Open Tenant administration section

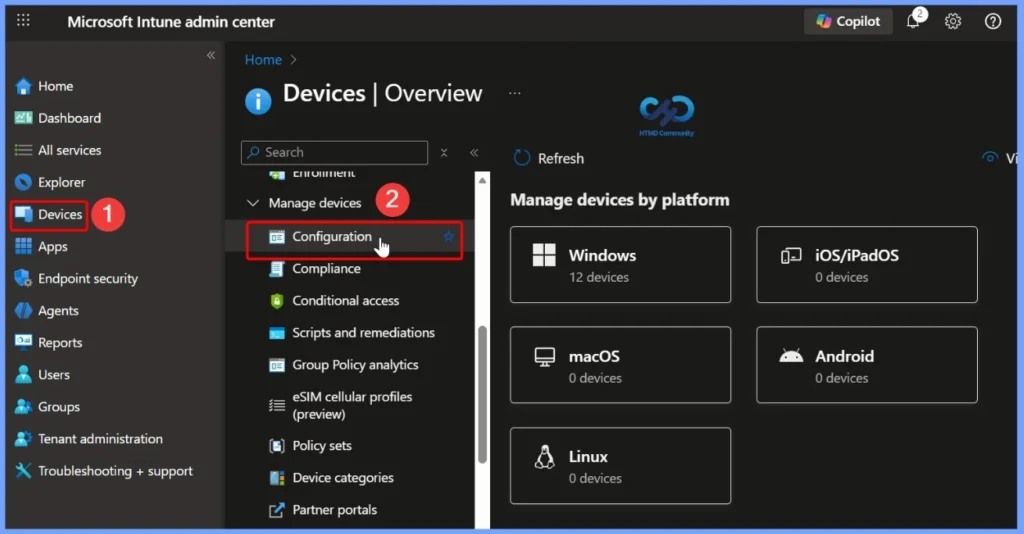100,439
